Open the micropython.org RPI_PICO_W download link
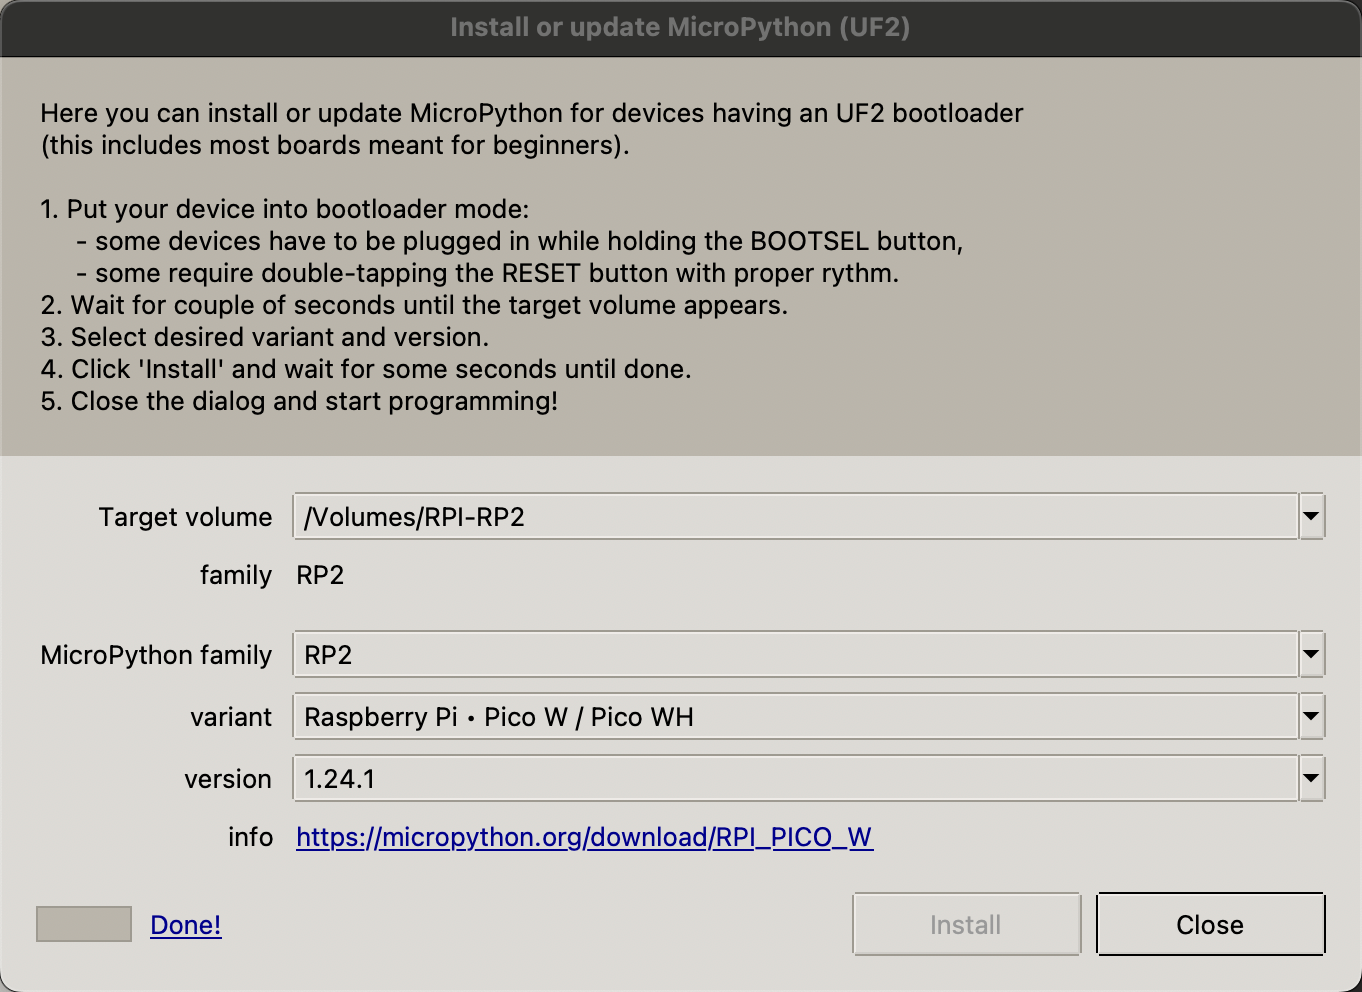The image size is (1362, 992). click(x=585, y=837)
